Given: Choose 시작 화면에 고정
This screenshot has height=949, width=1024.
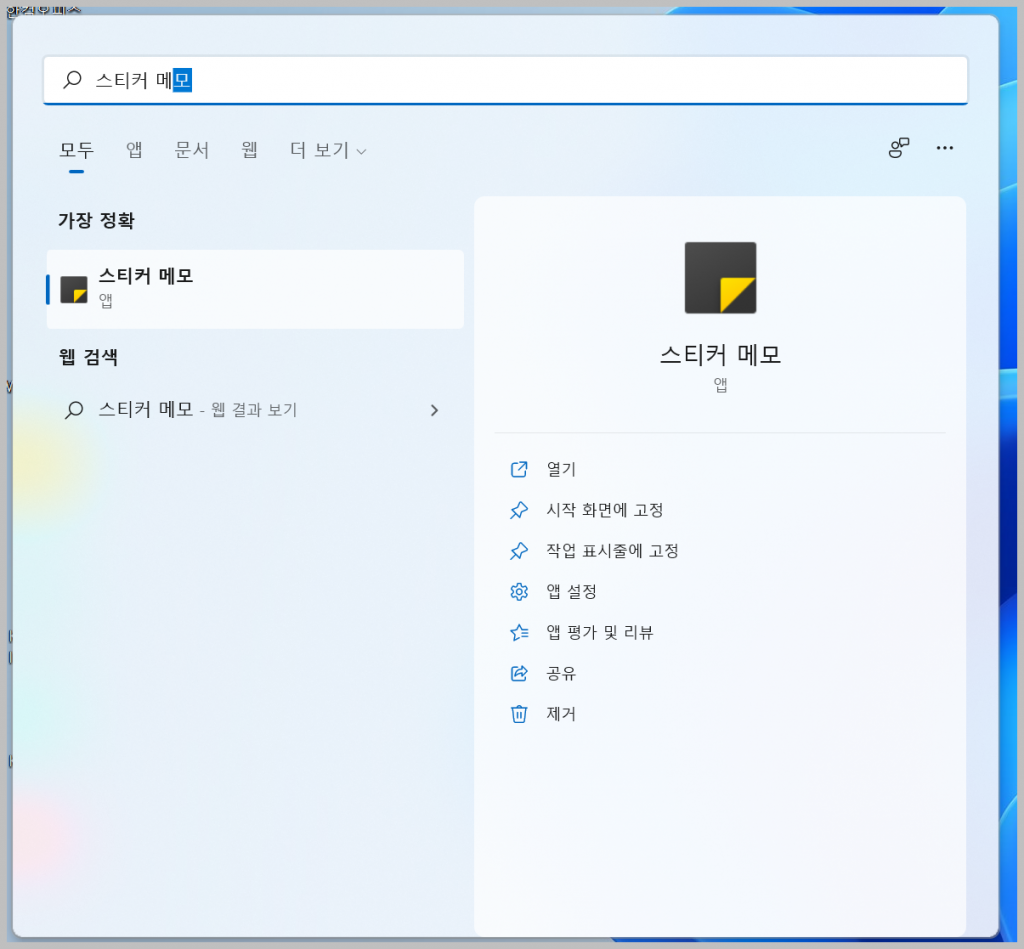Looking at the screenshot, I should [x=605, y=510].
